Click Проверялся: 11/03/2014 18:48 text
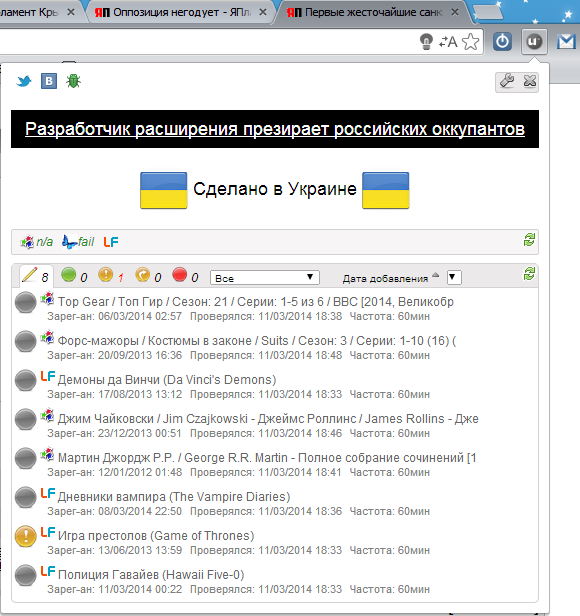580x616 pixels. click(x=266, y=356)
